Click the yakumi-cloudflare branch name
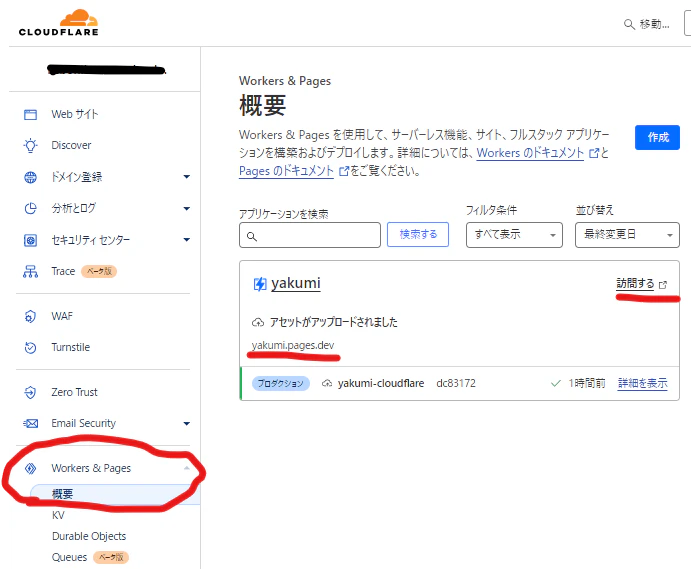This screenshot has height=569, width=691. (x=381, y=383)
